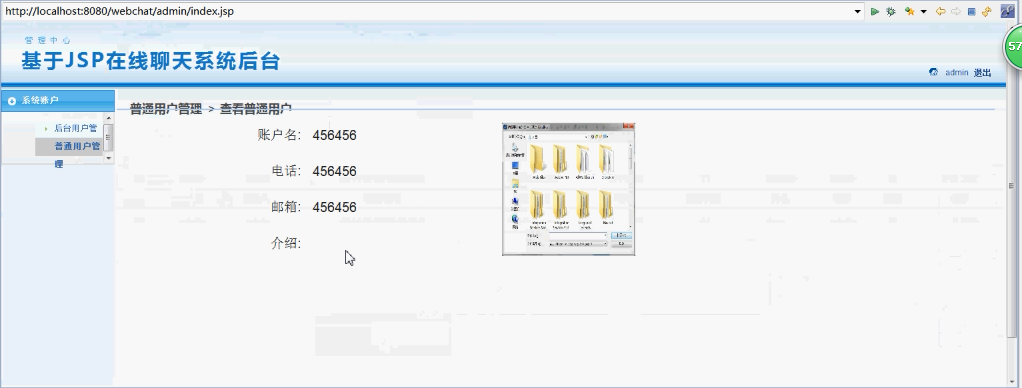Open the dropdown arrow next to bookmark star

point(924,11)
